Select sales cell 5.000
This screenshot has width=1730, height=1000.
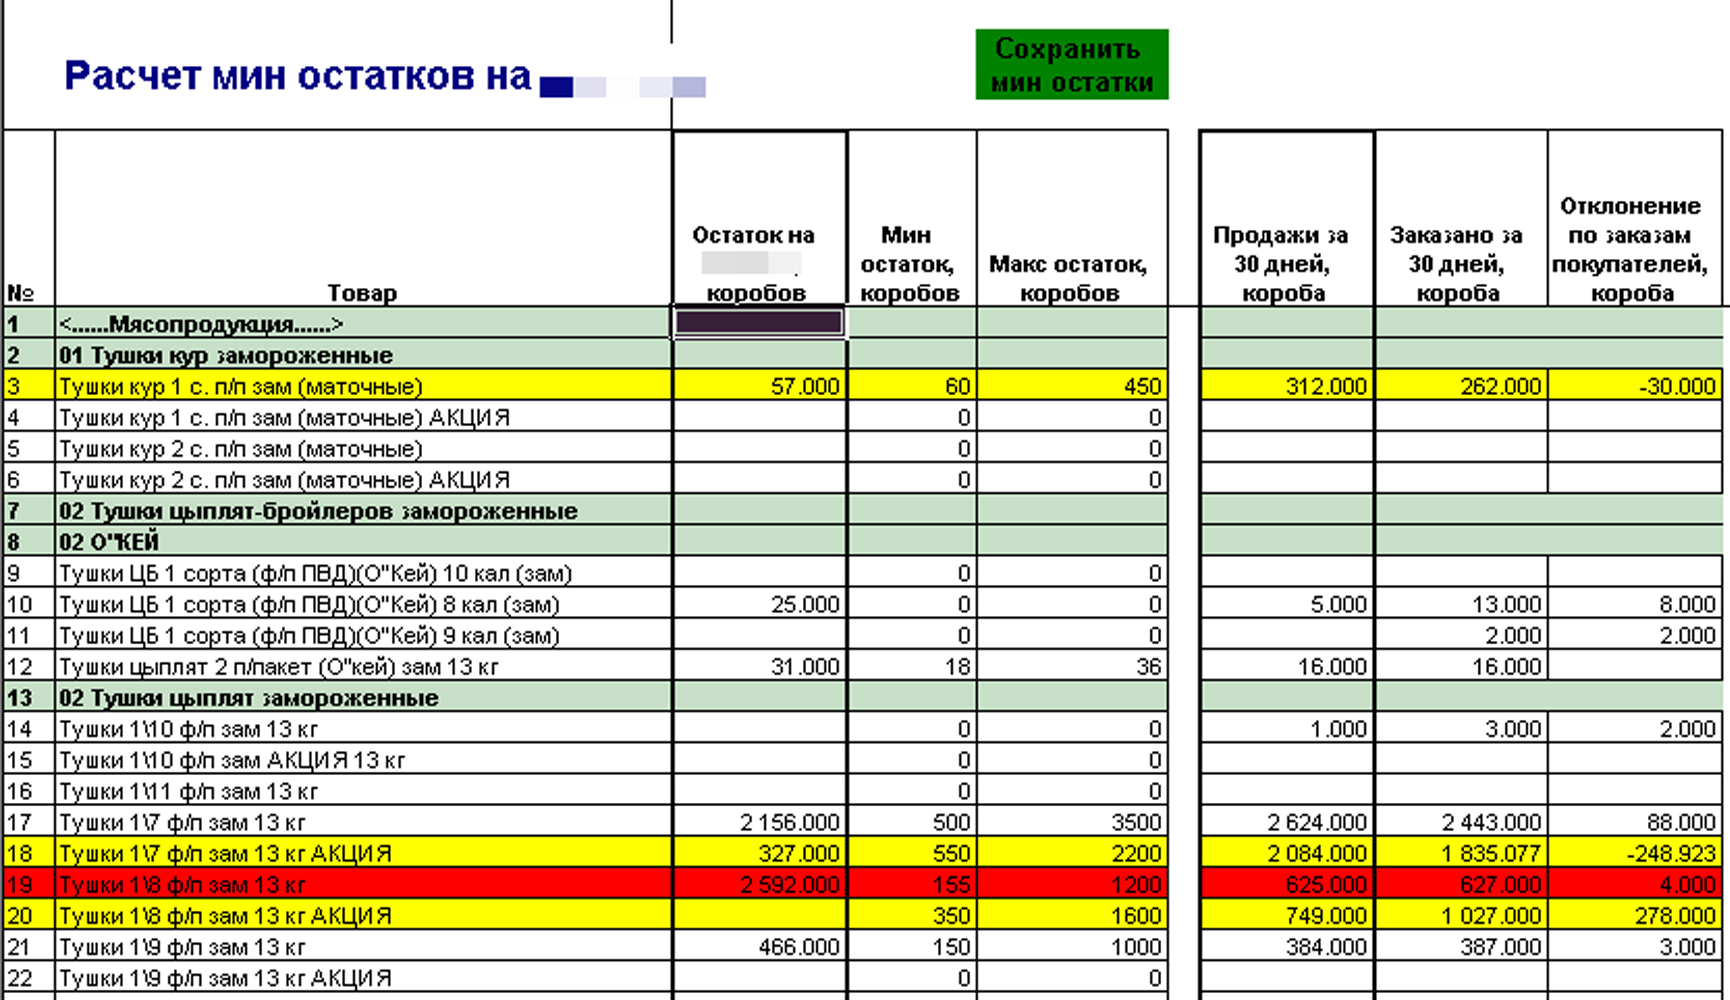point(1287,604)
